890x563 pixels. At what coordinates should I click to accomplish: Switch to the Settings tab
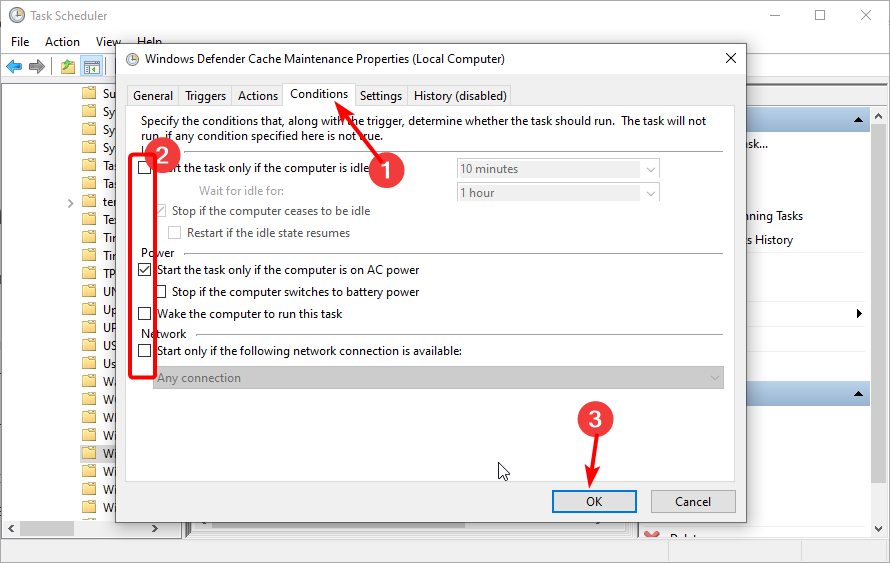(381, 96)
